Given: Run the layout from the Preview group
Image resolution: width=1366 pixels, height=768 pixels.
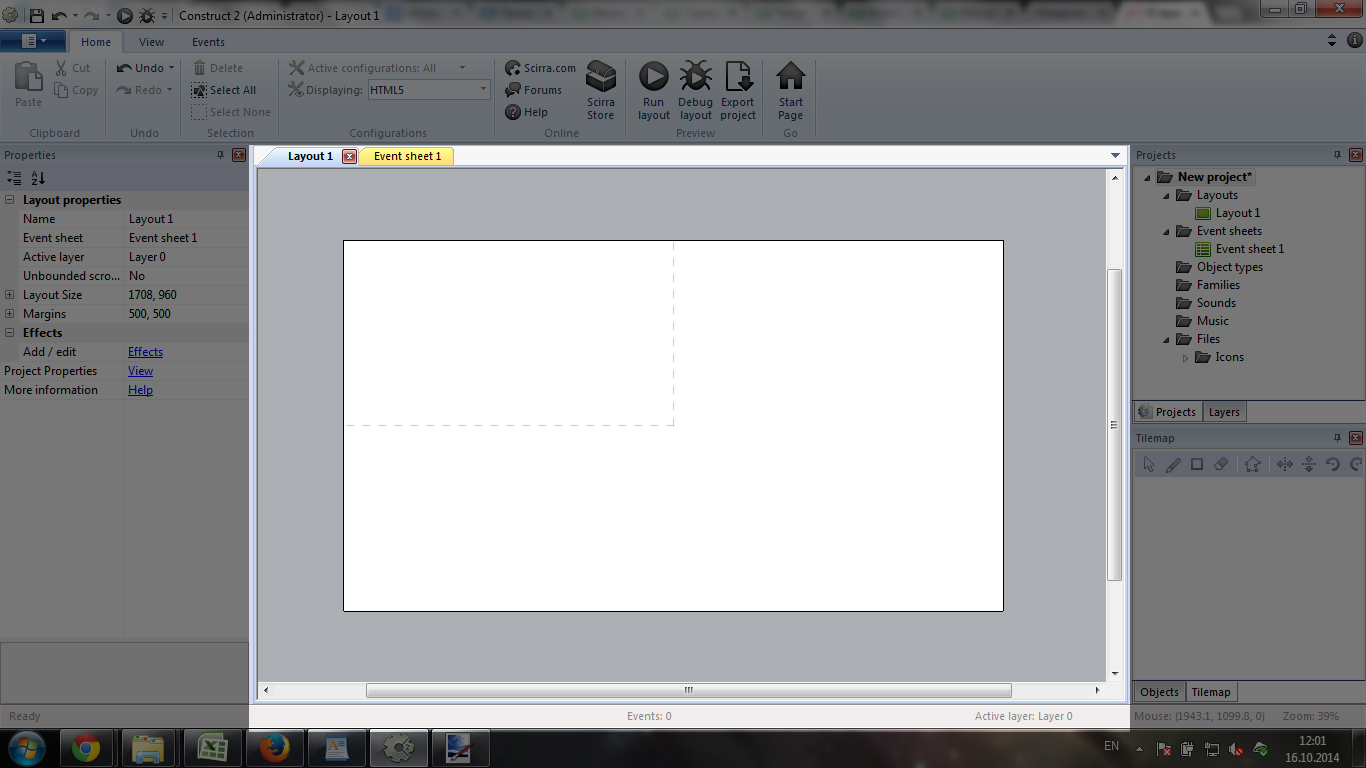Looking at the screenshot, I should pyautogui.click(x=654, y=90).
